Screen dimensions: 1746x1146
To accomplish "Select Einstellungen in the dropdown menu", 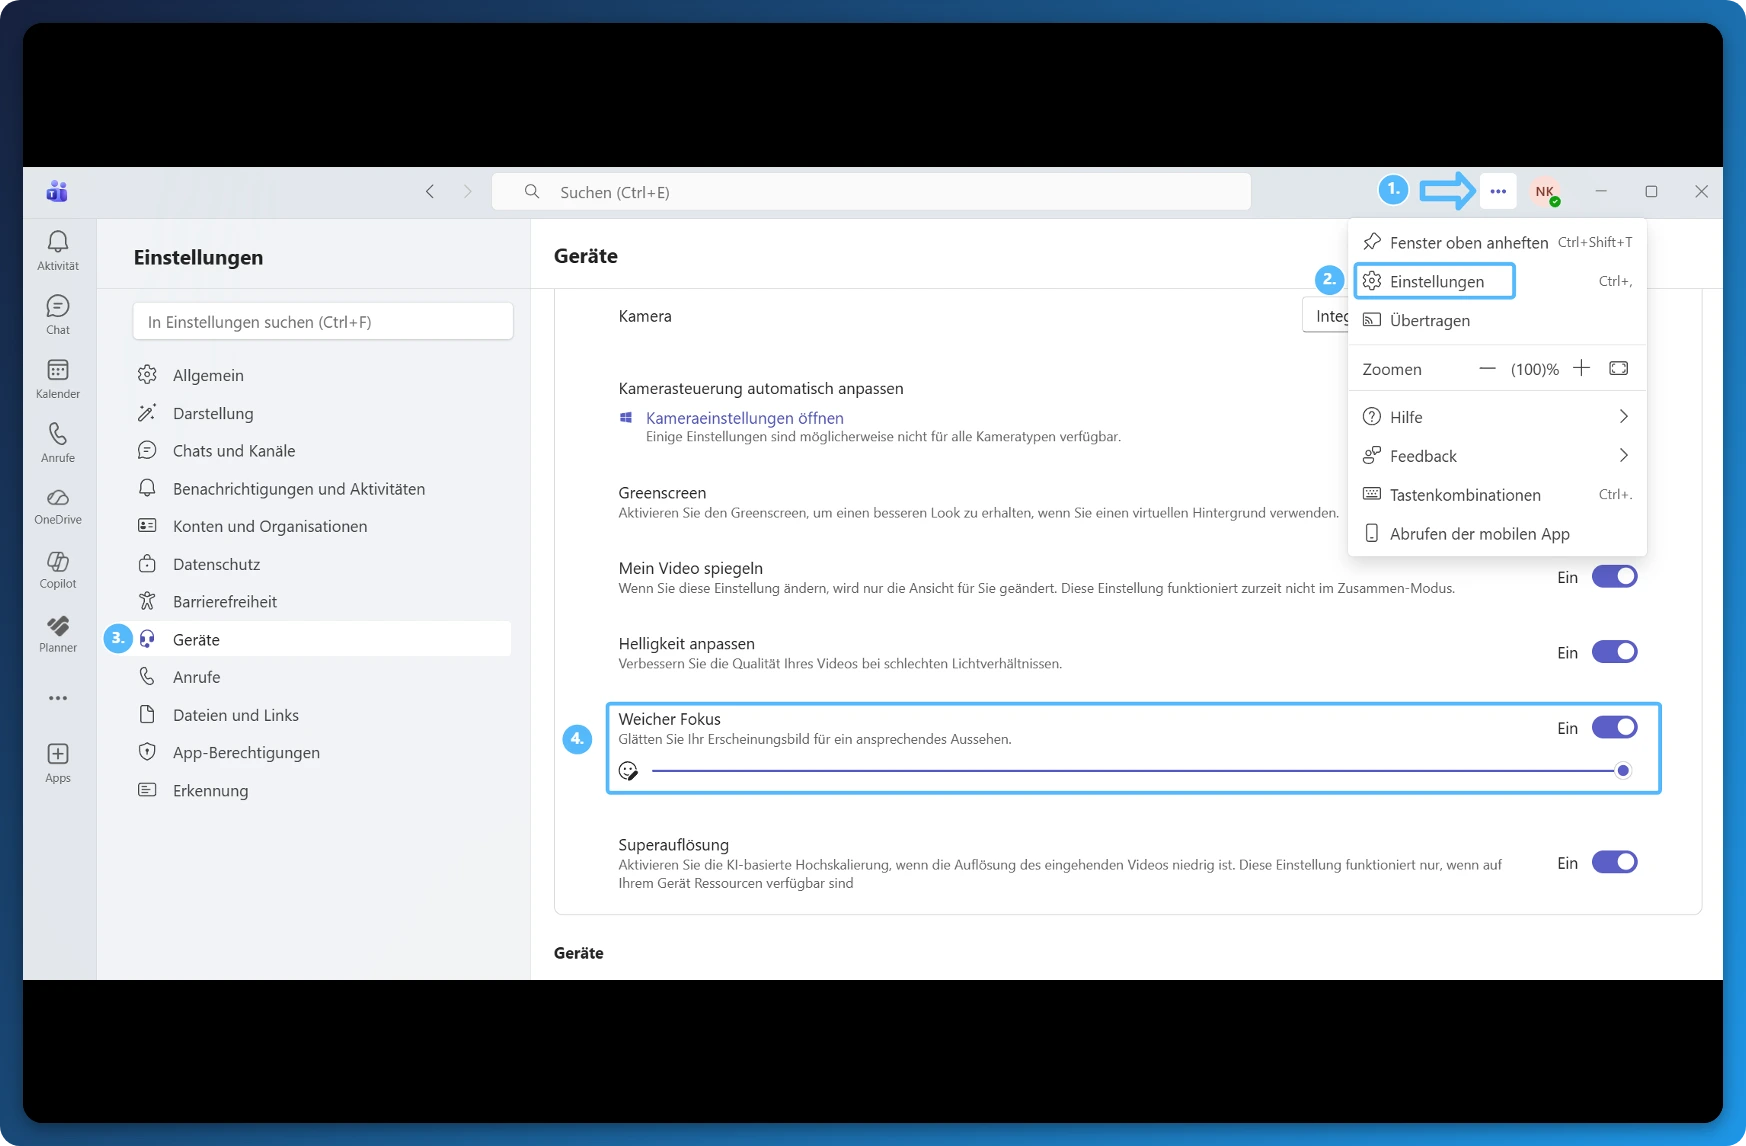I will tap(1436, 282).
